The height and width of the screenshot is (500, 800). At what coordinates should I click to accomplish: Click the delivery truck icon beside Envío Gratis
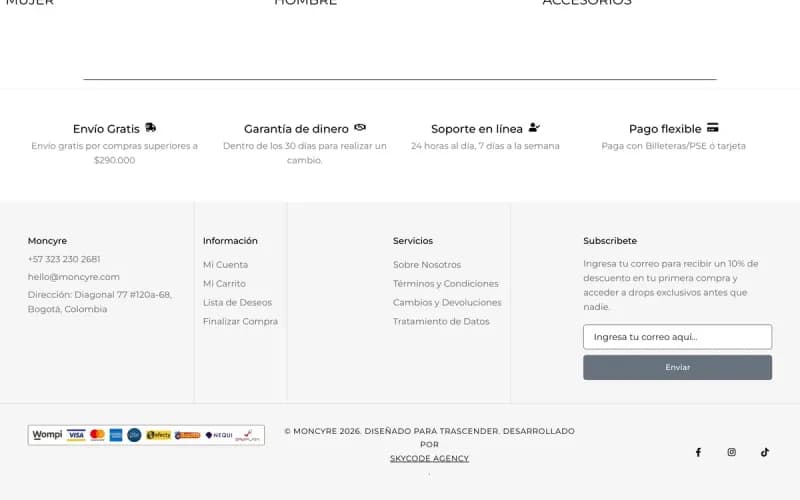[x=151, y=128]
